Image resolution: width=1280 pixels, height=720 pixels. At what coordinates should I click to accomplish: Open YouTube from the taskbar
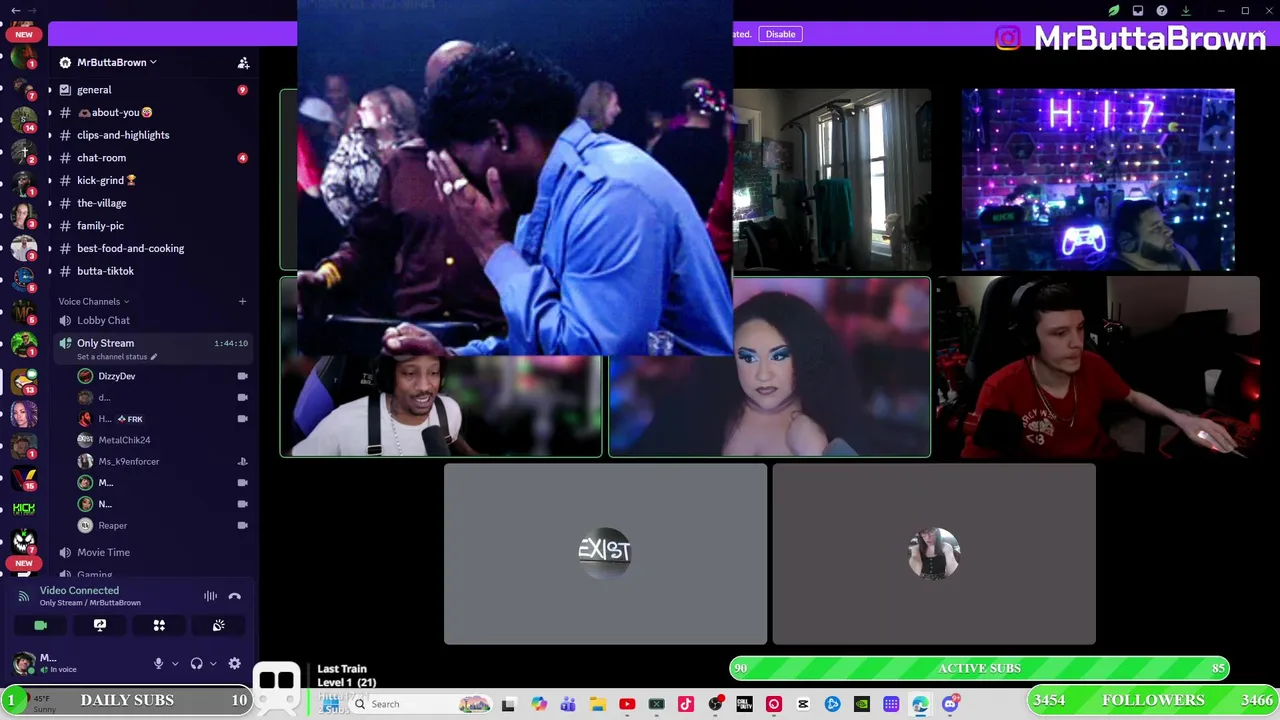click(627, 704)
